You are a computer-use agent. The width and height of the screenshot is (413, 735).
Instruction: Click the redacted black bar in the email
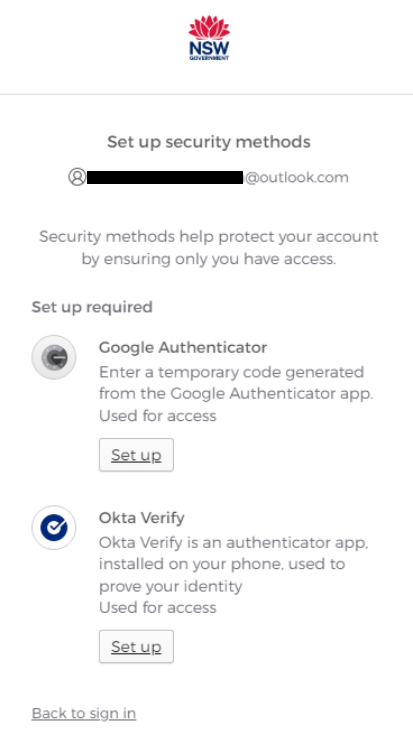(165, 177)
